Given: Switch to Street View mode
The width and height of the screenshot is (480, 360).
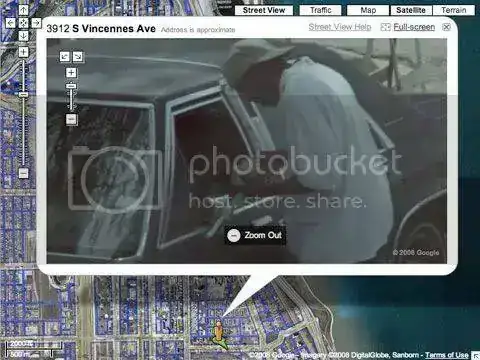Looking at the screenshot, I should (264, 10).
